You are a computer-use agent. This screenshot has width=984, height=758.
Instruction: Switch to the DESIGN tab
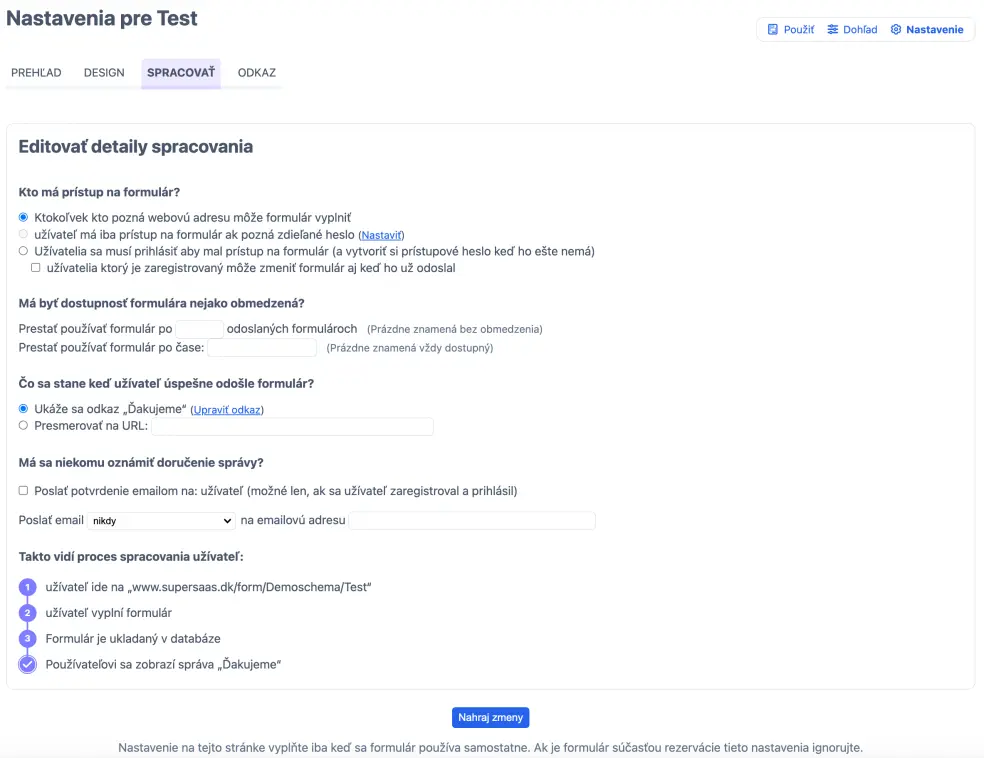point(104,73)
